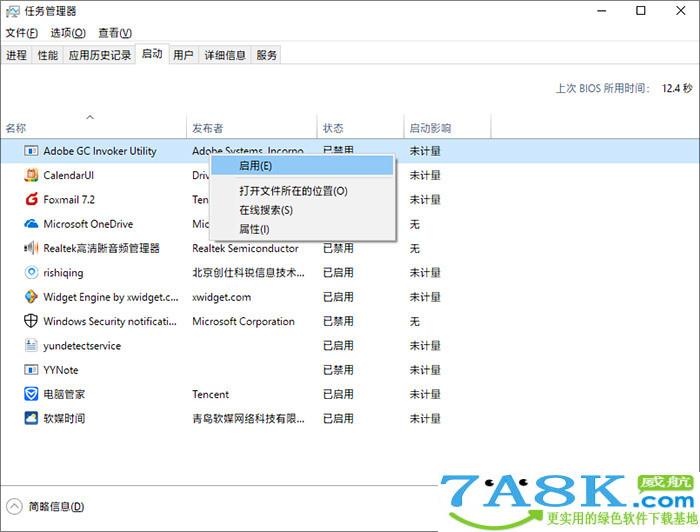Click the Windows Security shield icon
The height and width of the screenshot is (532, 700).
[x=31, y=321]
